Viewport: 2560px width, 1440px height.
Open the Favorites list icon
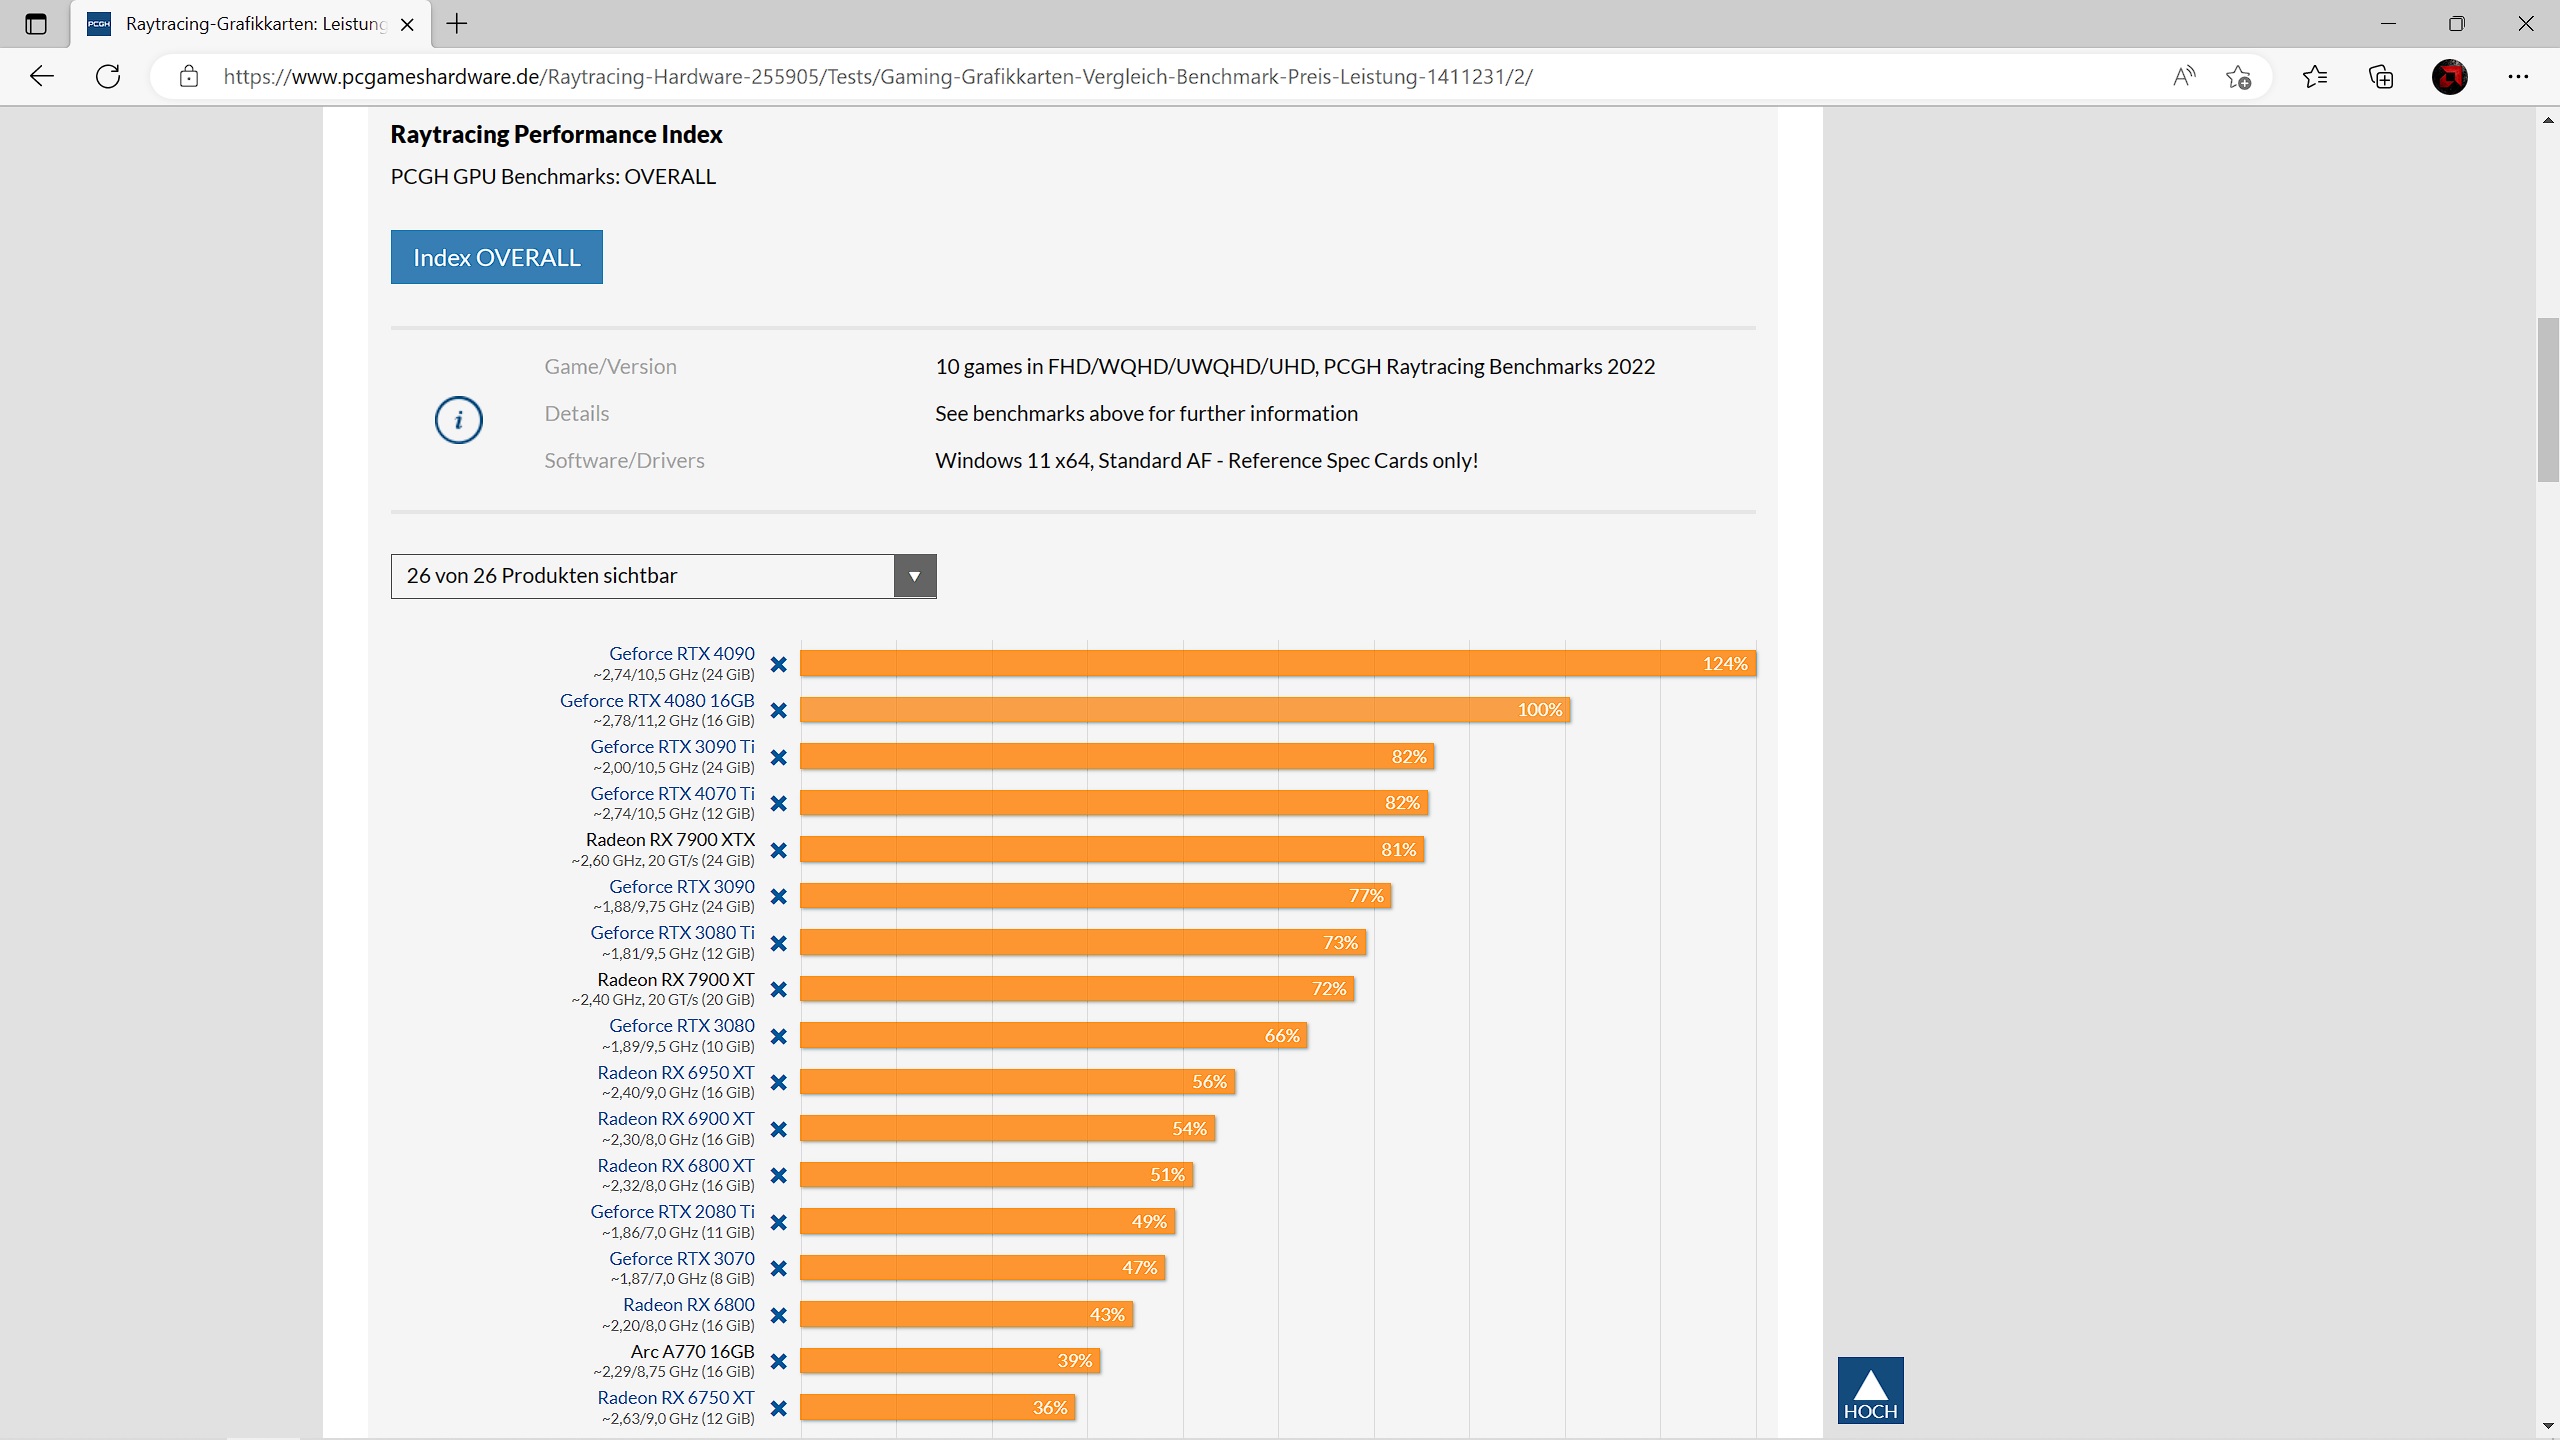(x=2315, y=76)
